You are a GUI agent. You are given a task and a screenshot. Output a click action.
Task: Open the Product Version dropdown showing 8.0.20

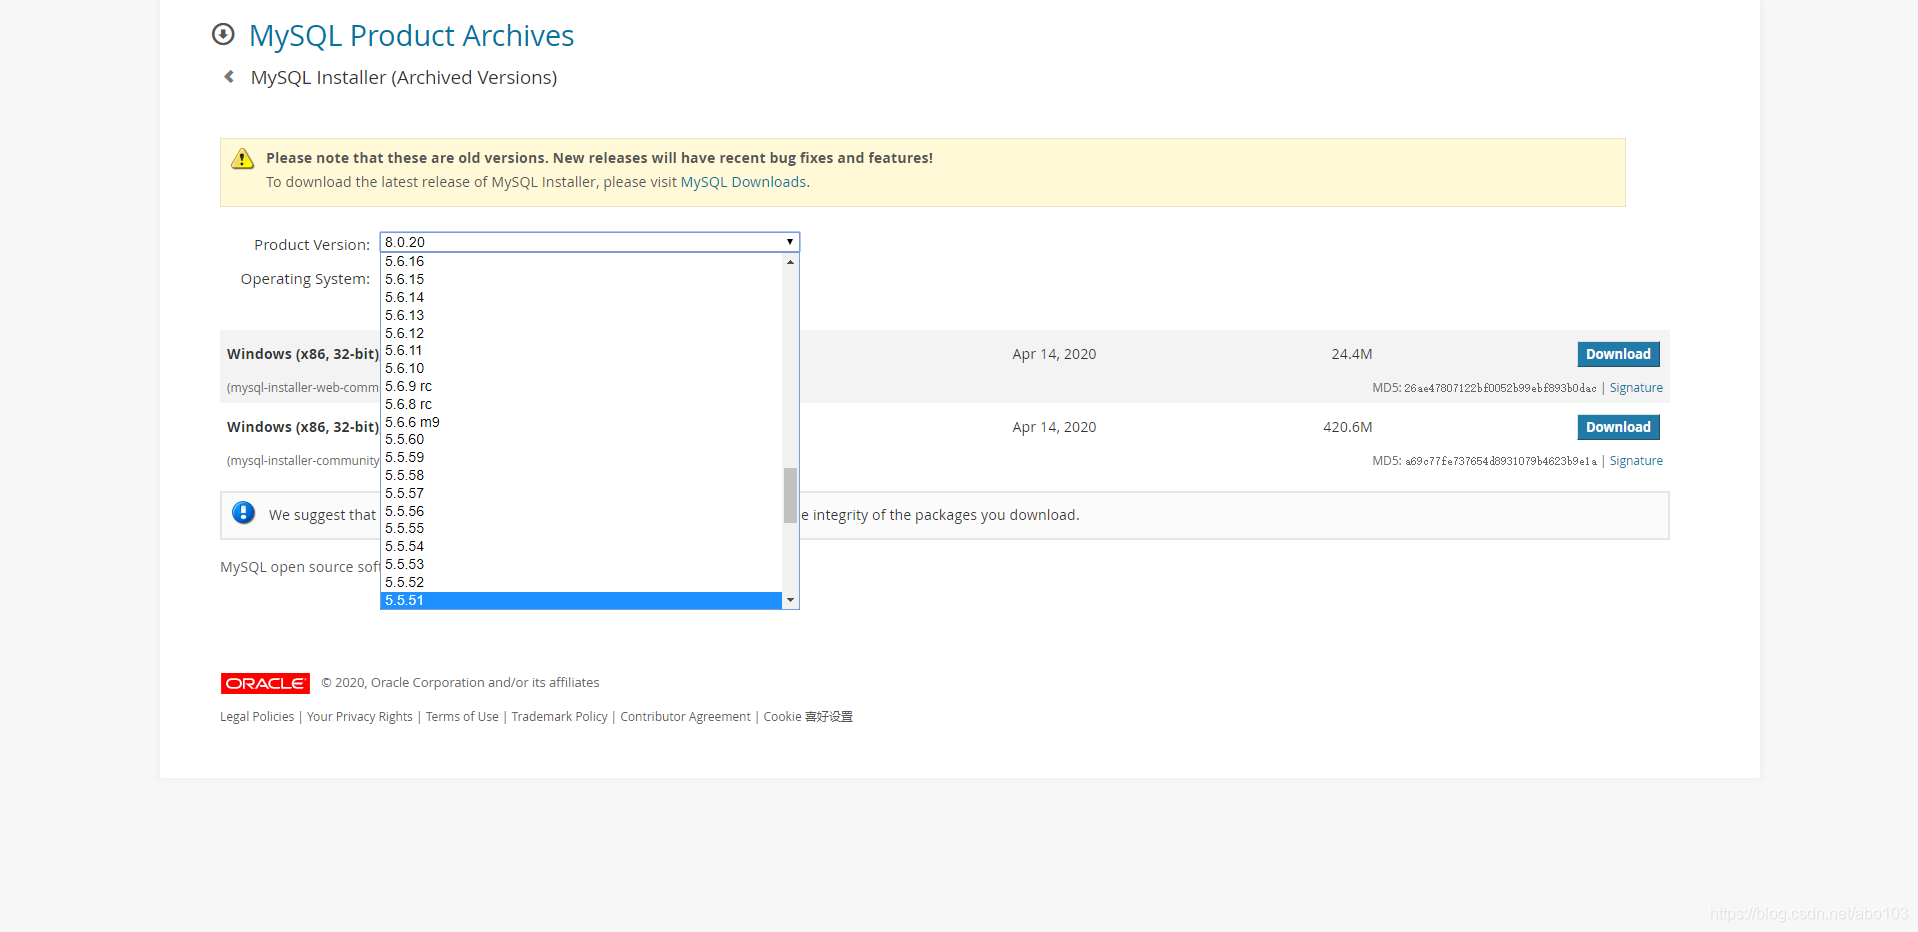pos(590,242)
